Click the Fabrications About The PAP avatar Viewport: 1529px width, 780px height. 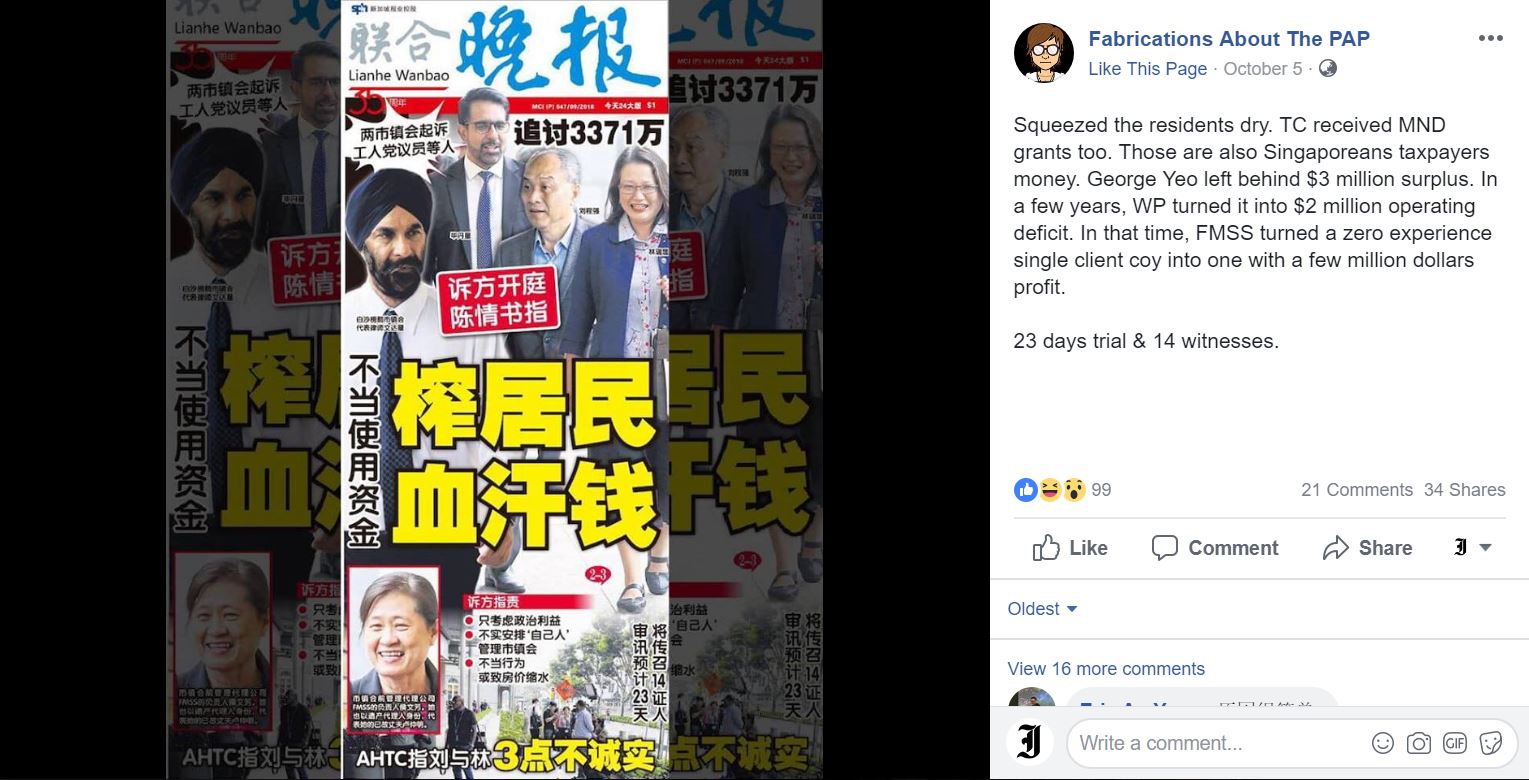click(1043, 53)
